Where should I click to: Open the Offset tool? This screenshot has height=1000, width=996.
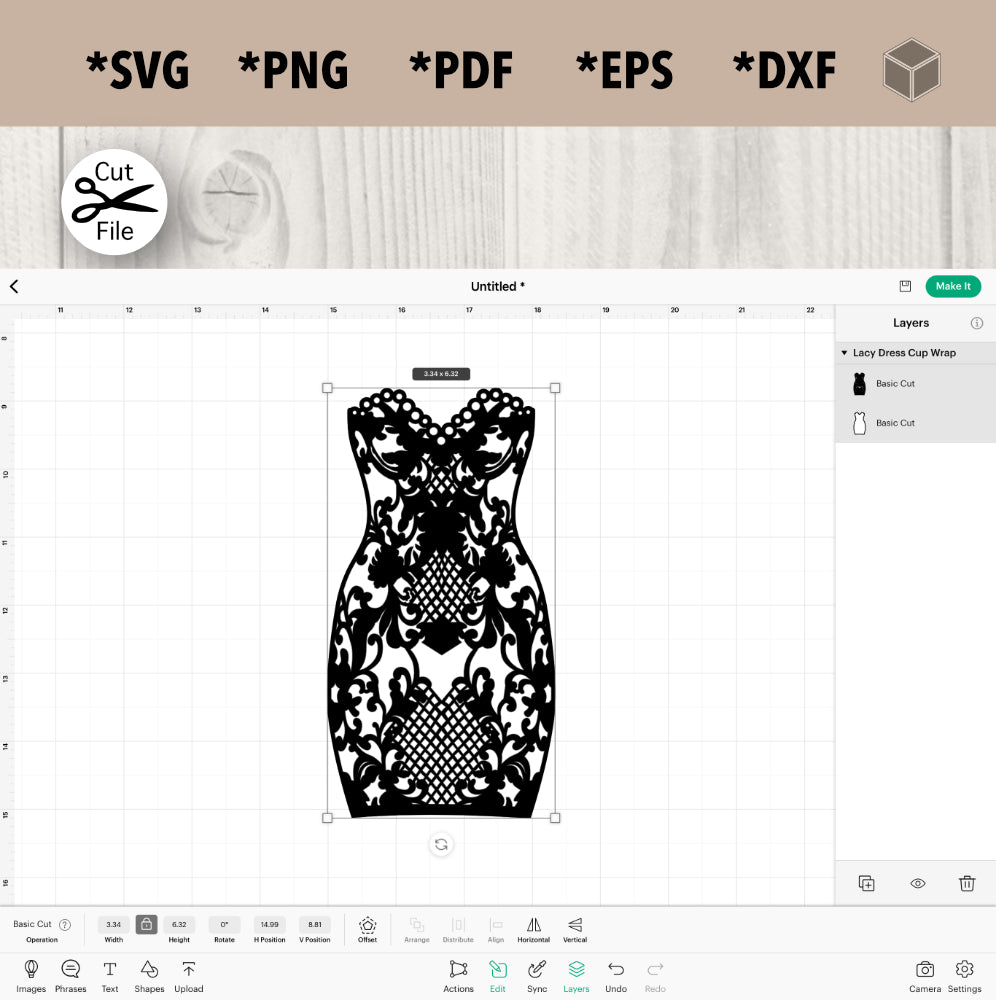tap(367, 929)
